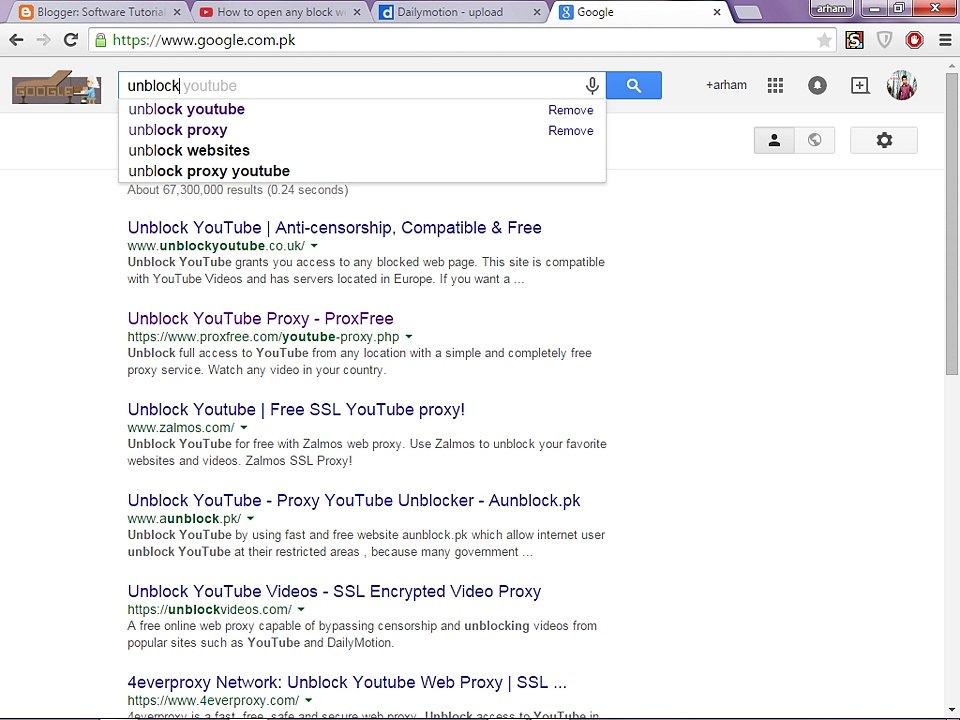Expand dropdown arrow beside unblockyoutube.co.uk URL

click(314, 246)
